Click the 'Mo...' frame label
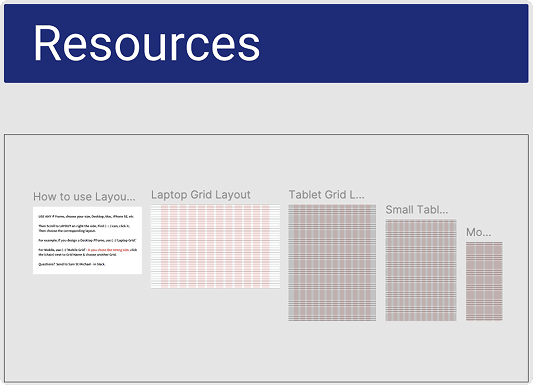 (478, 232)
